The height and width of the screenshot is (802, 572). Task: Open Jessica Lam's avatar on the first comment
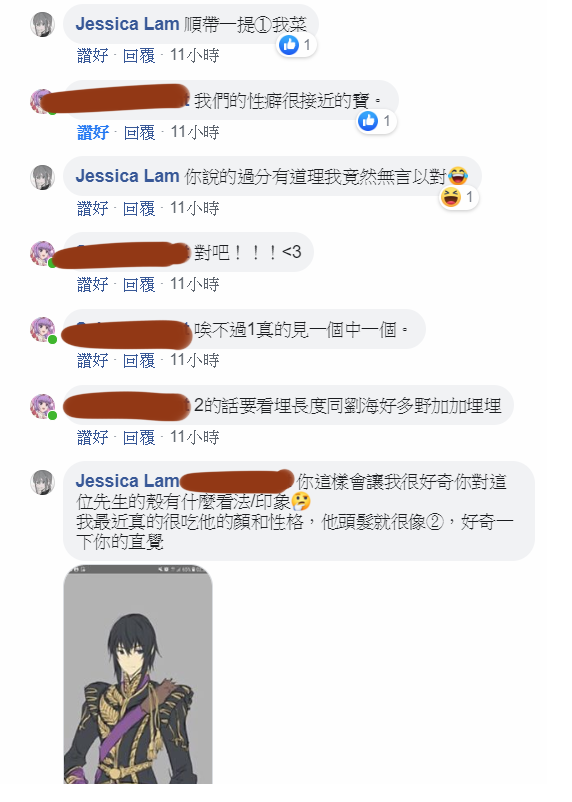coord(42,25)
